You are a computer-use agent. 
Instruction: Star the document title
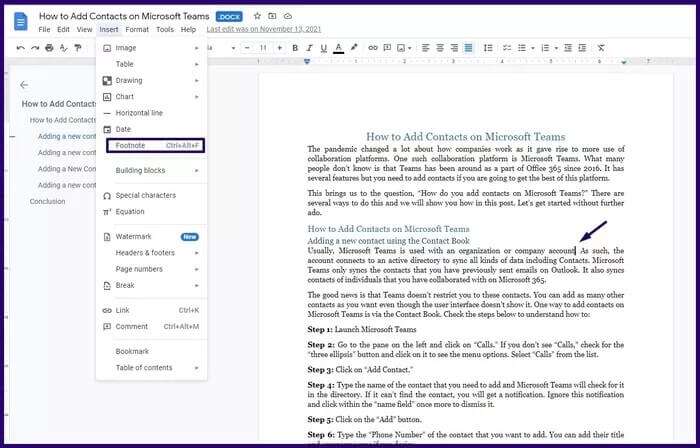[x=257, y=17]
